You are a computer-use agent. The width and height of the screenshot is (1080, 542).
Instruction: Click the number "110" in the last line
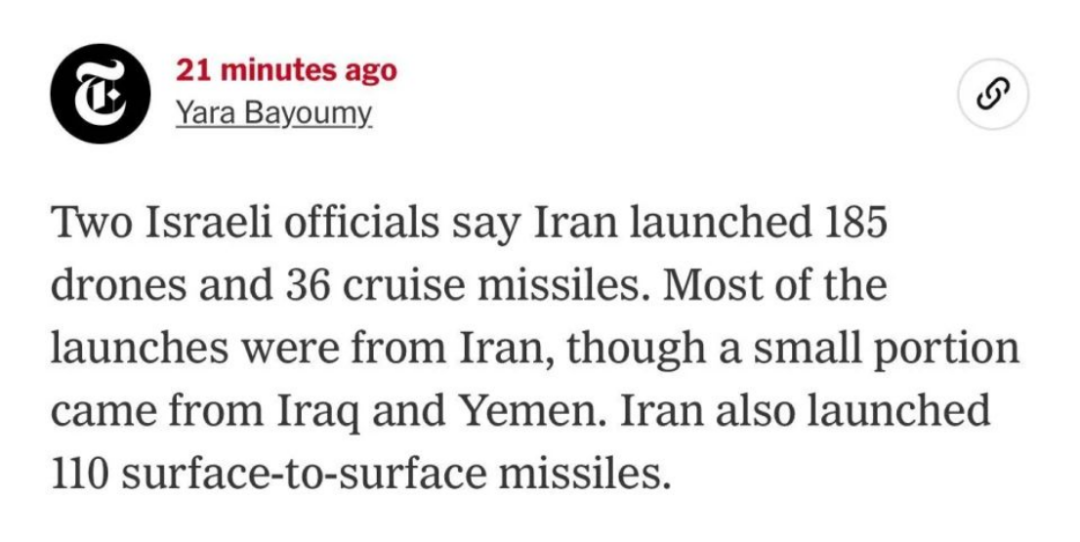click(x=82, y=473)
